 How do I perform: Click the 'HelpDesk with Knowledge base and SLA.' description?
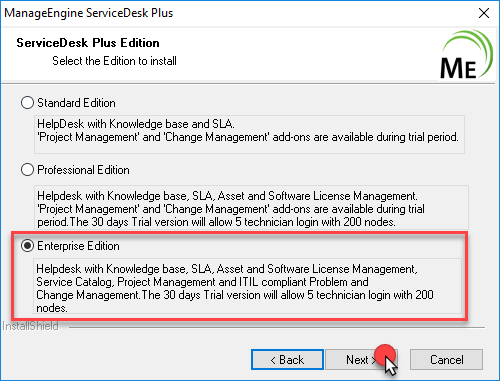[x=136, y=124]
